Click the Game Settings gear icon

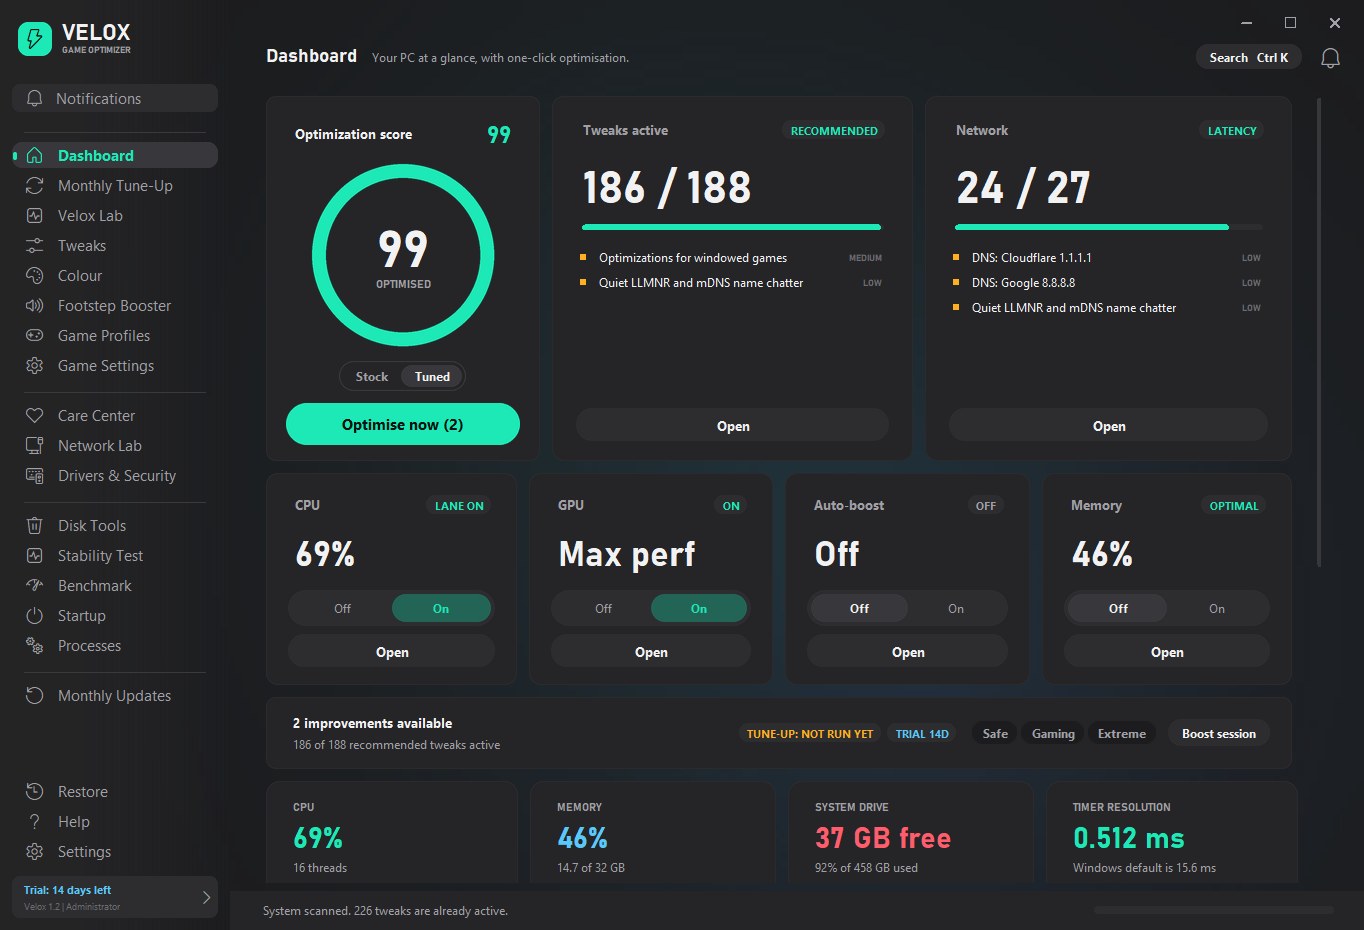(x=34, y=366)
